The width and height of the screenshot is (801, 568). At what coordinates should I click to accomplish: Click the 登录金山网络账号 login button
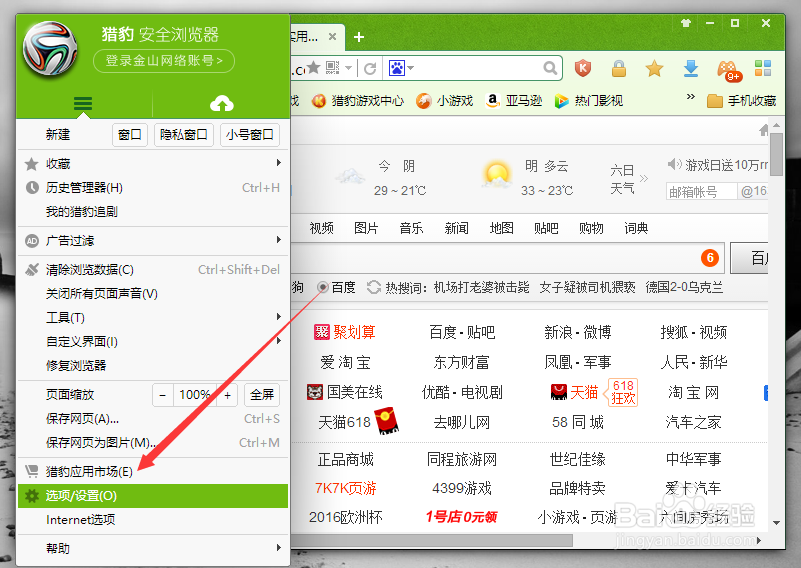point(164,61)
